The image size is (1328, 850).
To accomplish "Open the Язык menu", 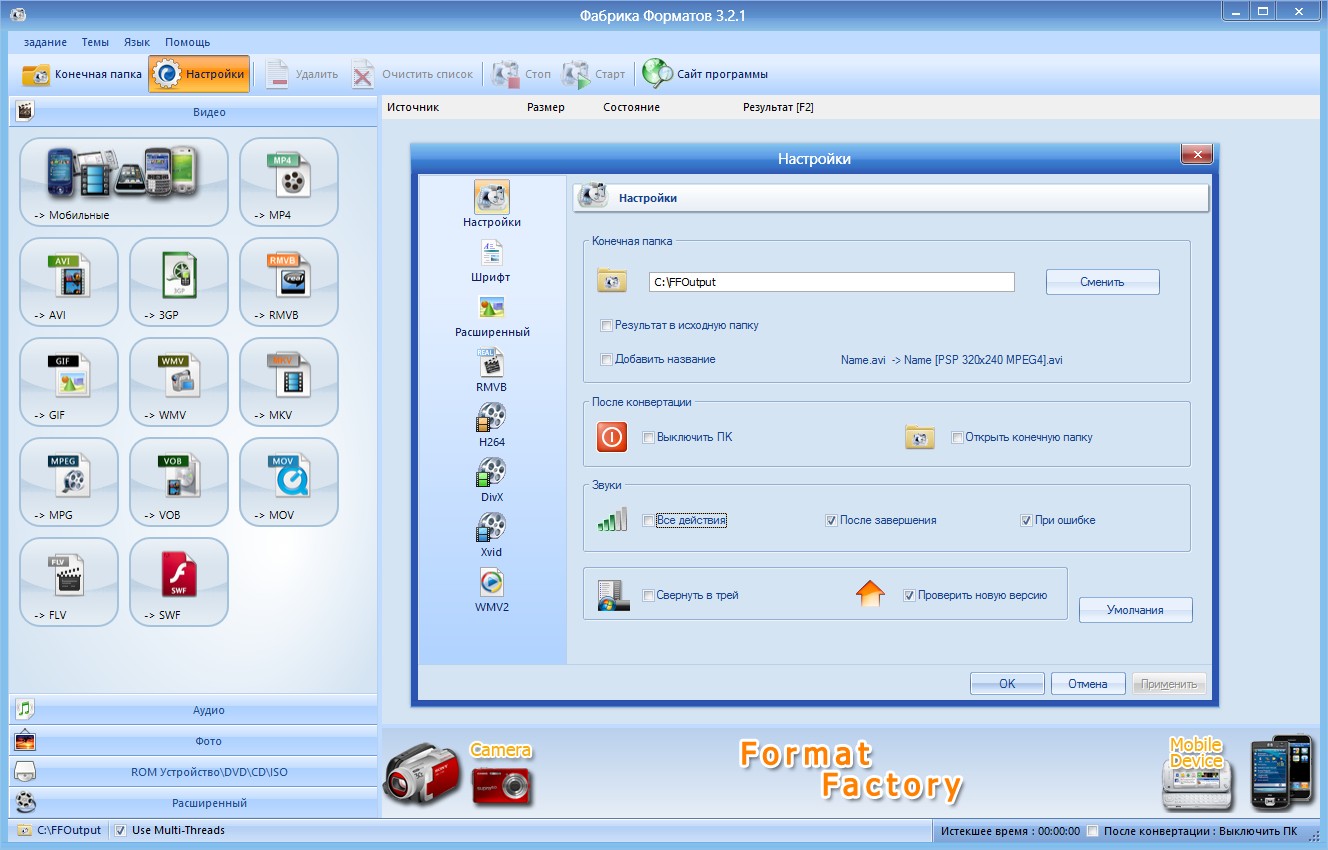I will click(x=137, y=42).
